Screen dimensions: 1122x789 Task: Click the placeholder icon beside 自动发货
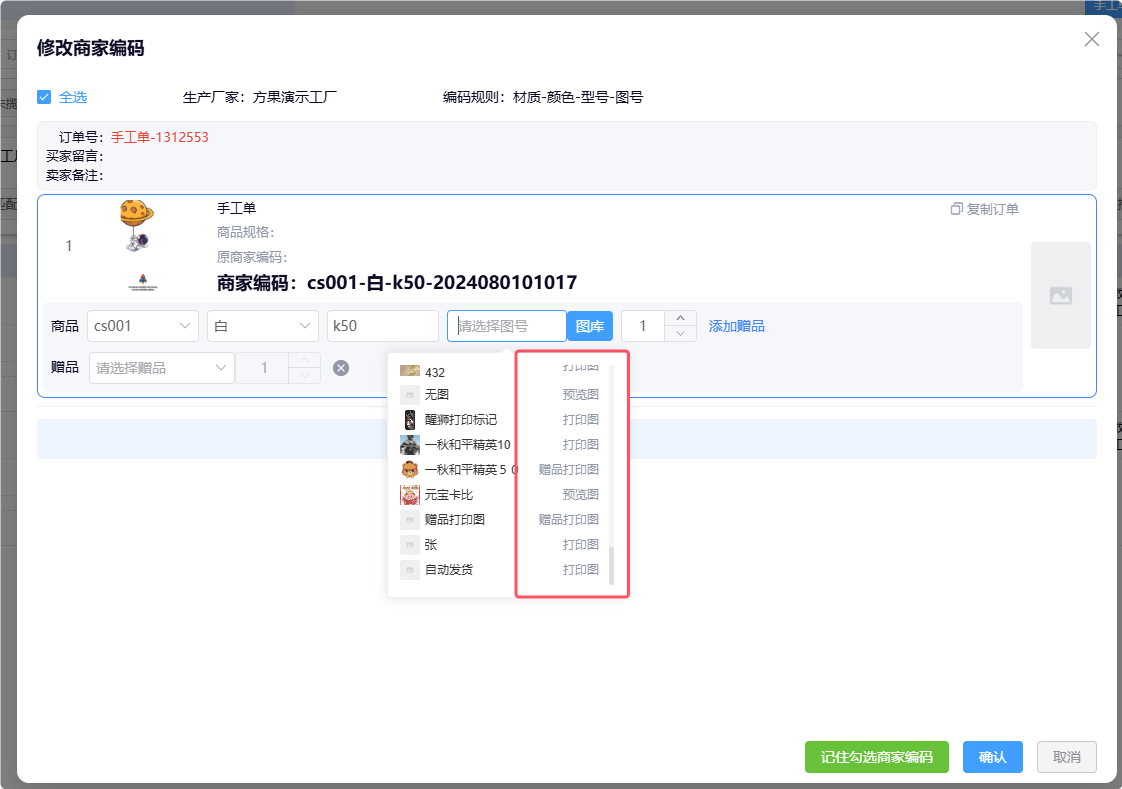click(x=409, y=569)
